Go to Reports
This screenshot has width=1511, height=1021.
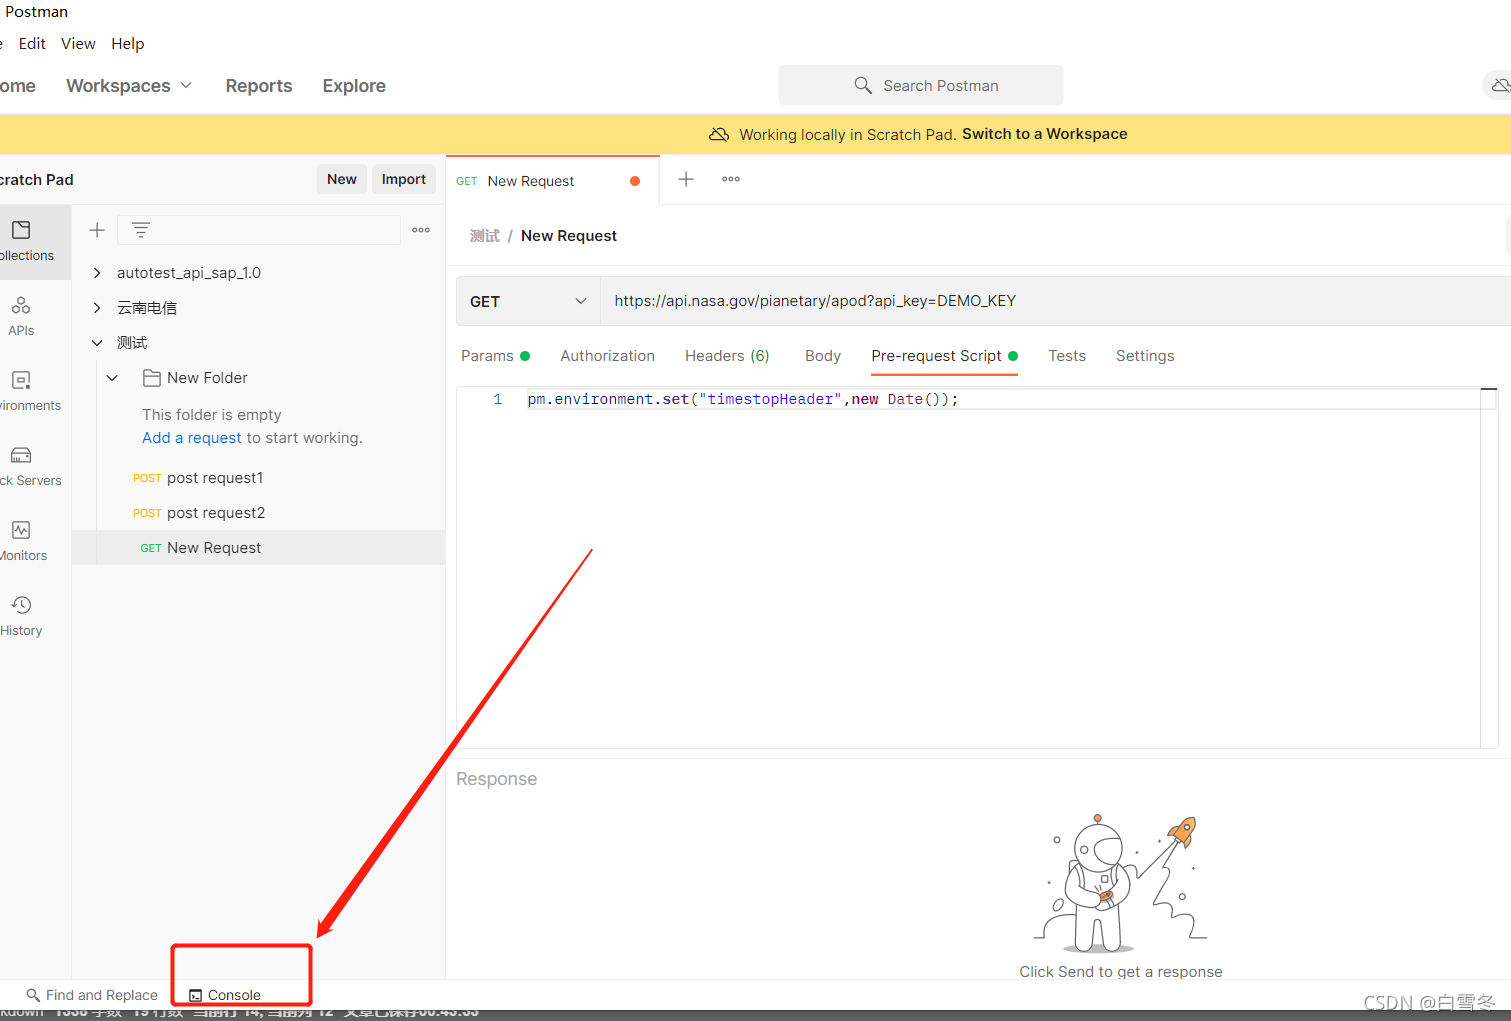pyautogui.click(x=259, y=86)
